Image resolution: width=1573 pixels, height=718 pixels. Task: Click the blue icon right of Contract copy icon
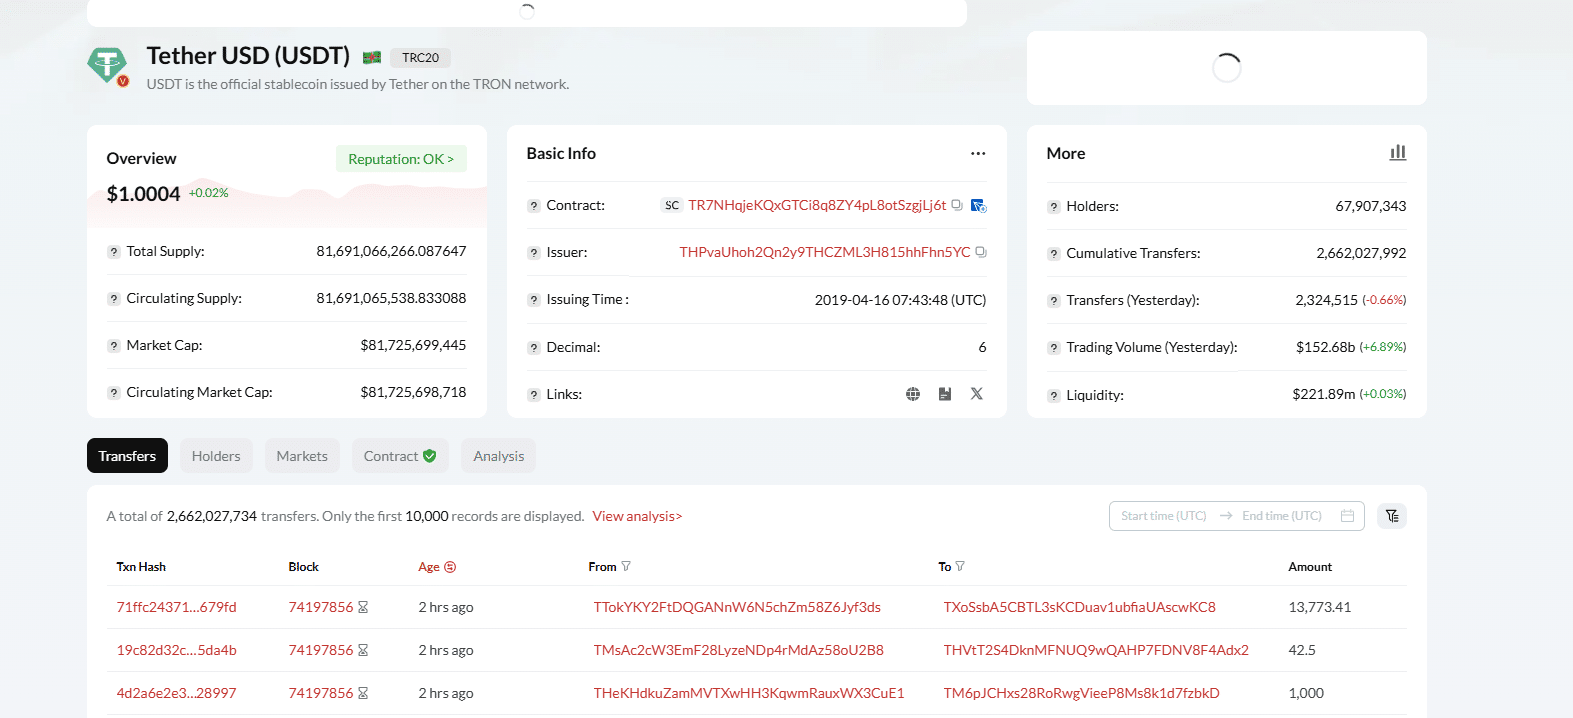point(978,205)
